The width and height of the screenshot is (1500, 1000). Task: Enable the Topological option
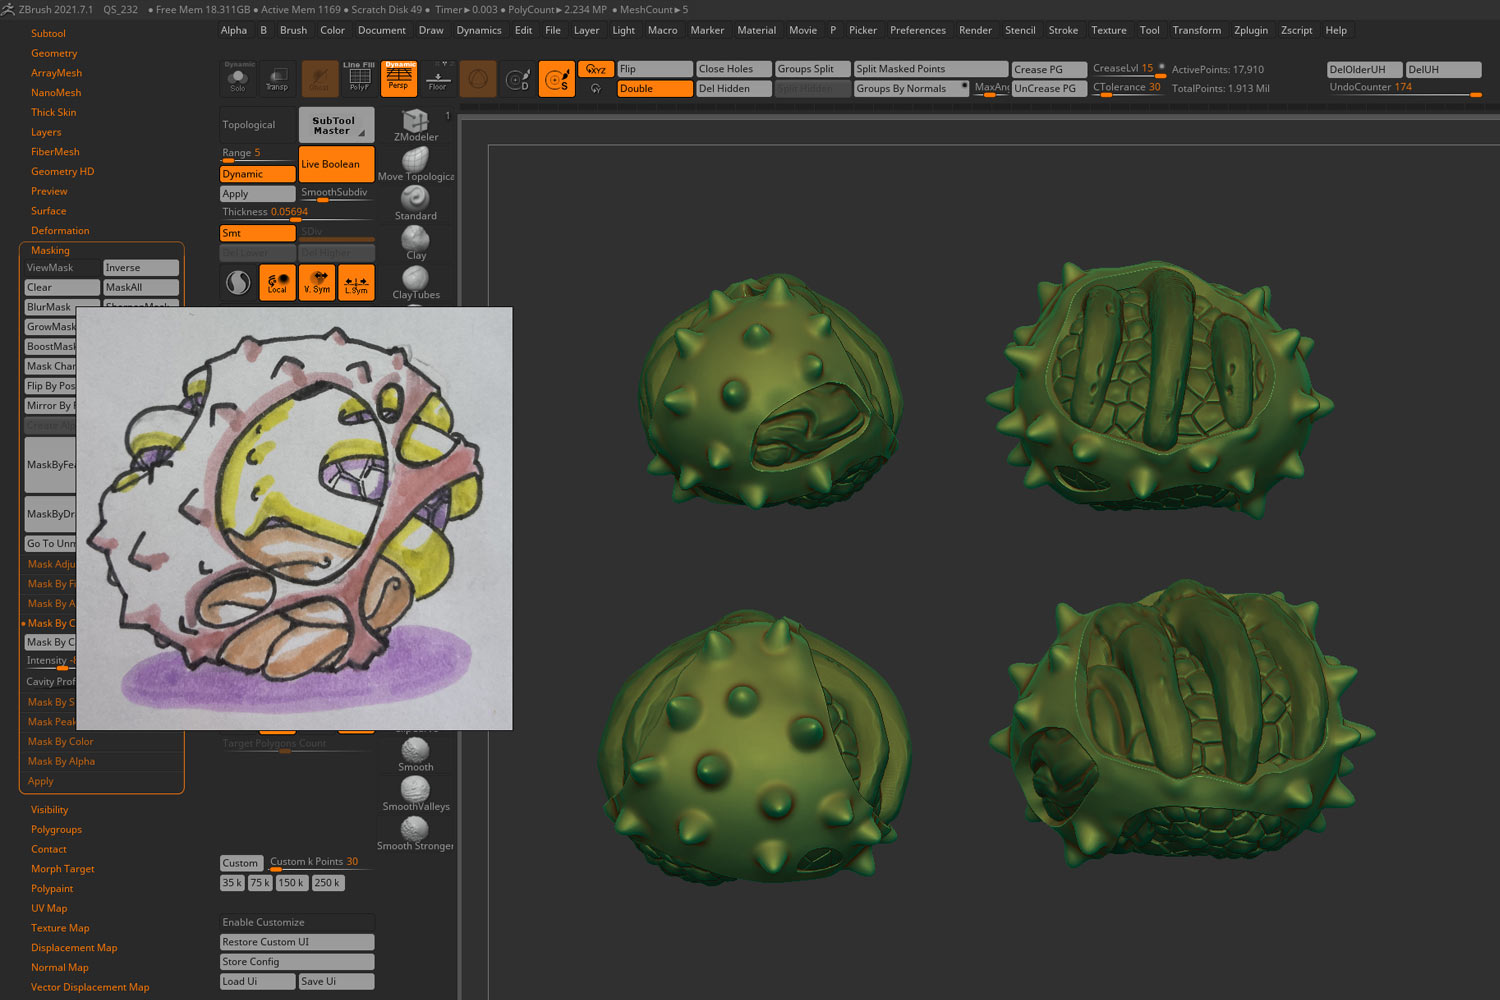point(258,125)
